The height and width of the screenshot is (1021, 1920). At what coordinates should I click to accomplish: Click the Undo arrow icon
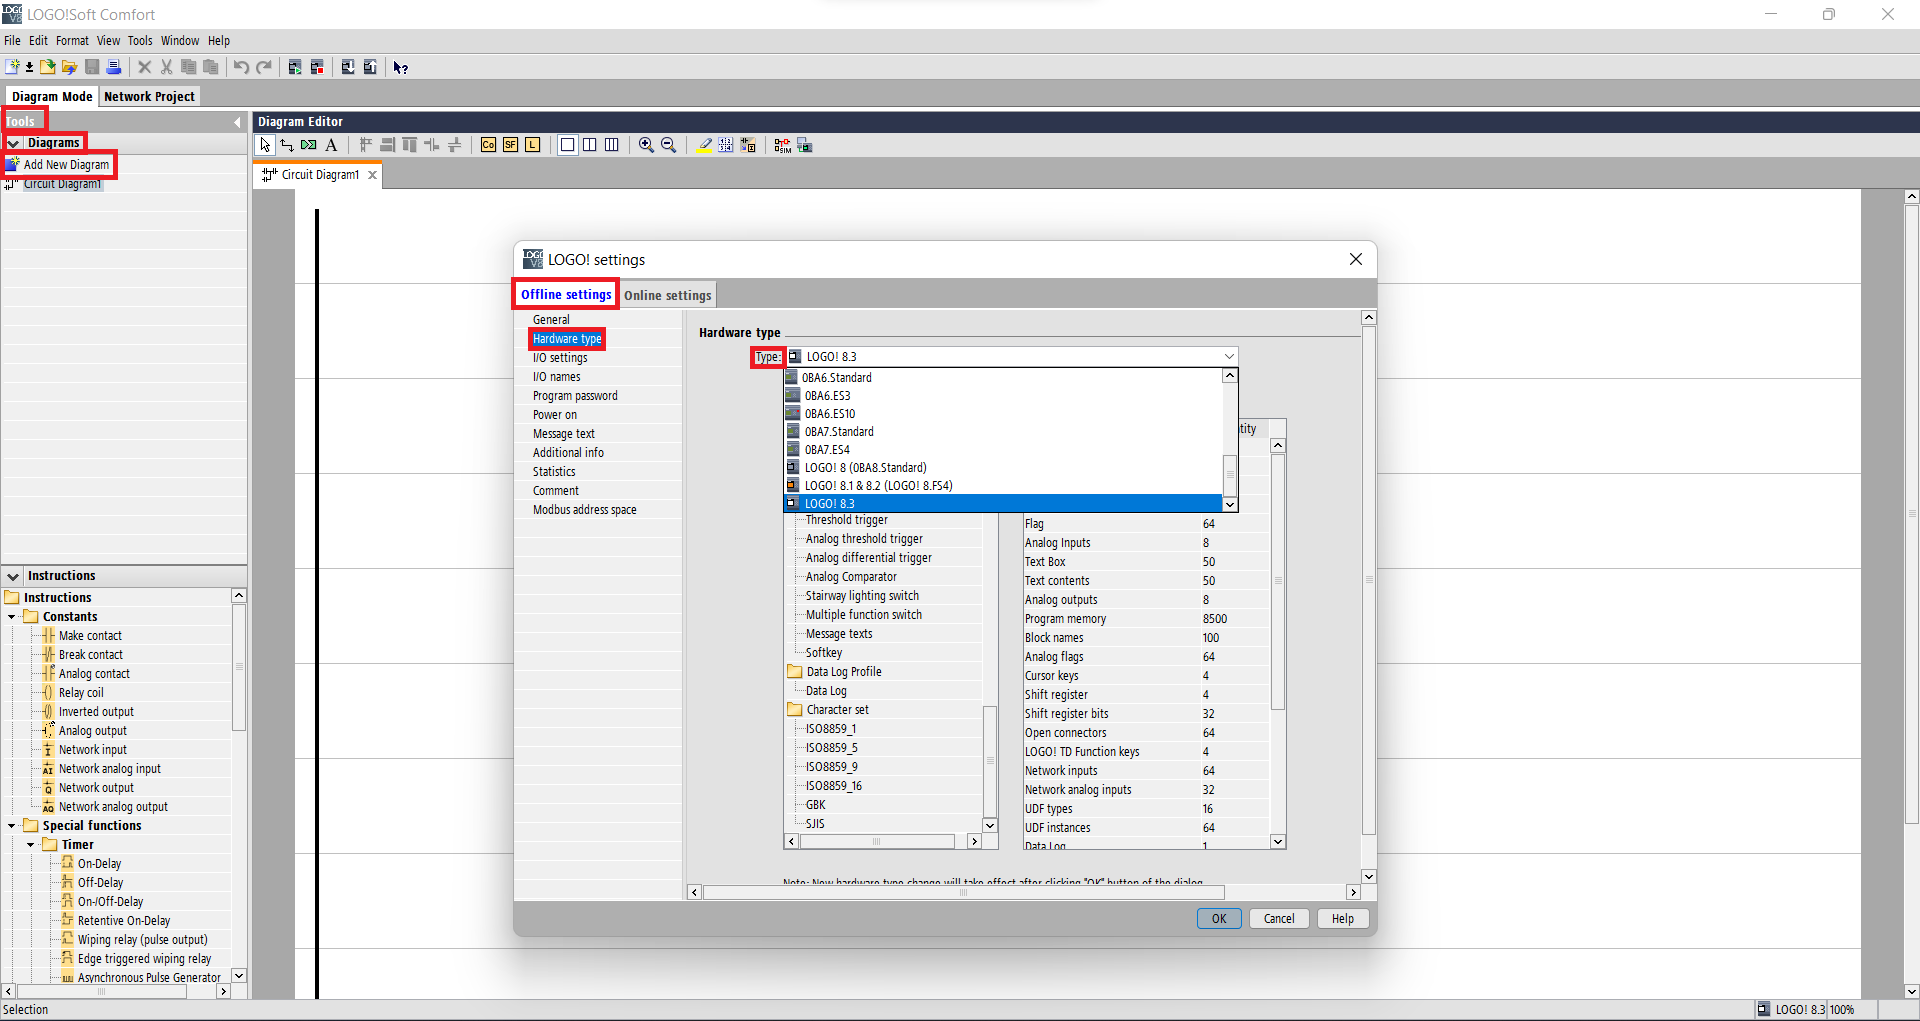coord(241,67)
